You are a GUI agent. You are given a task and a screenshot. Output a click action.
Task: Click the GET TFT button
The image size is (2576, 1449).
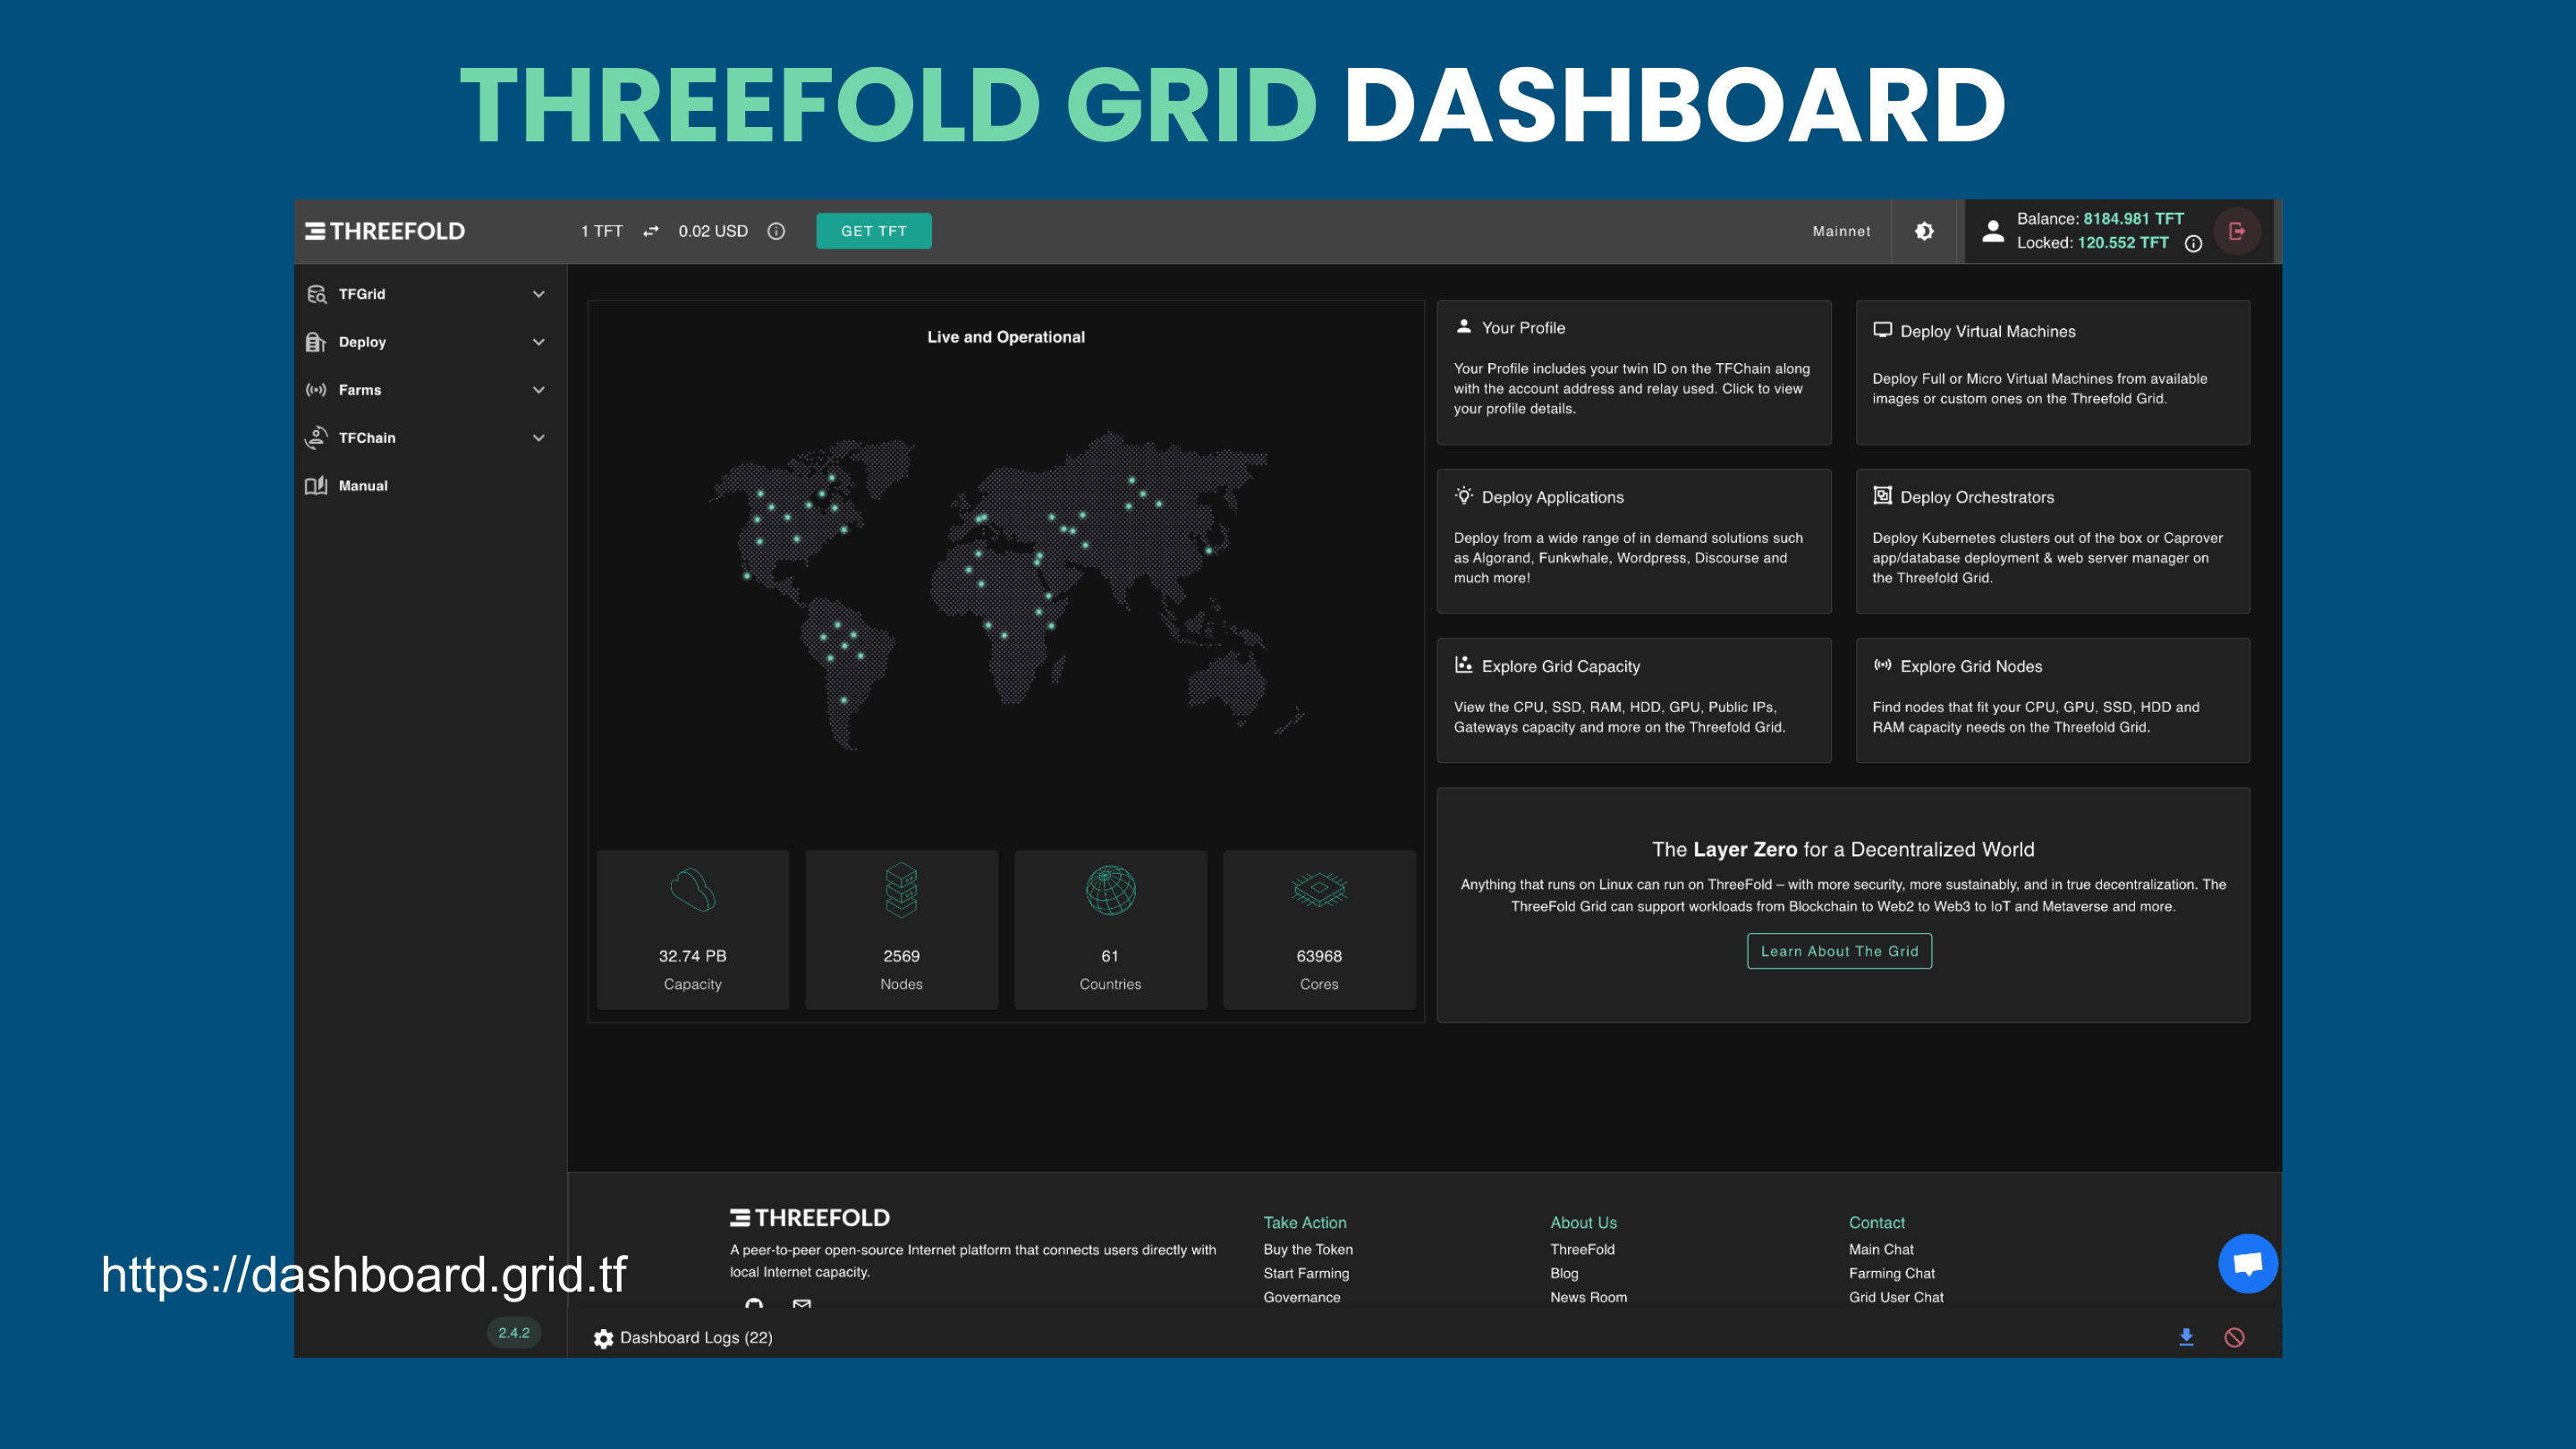pos(873,231)
